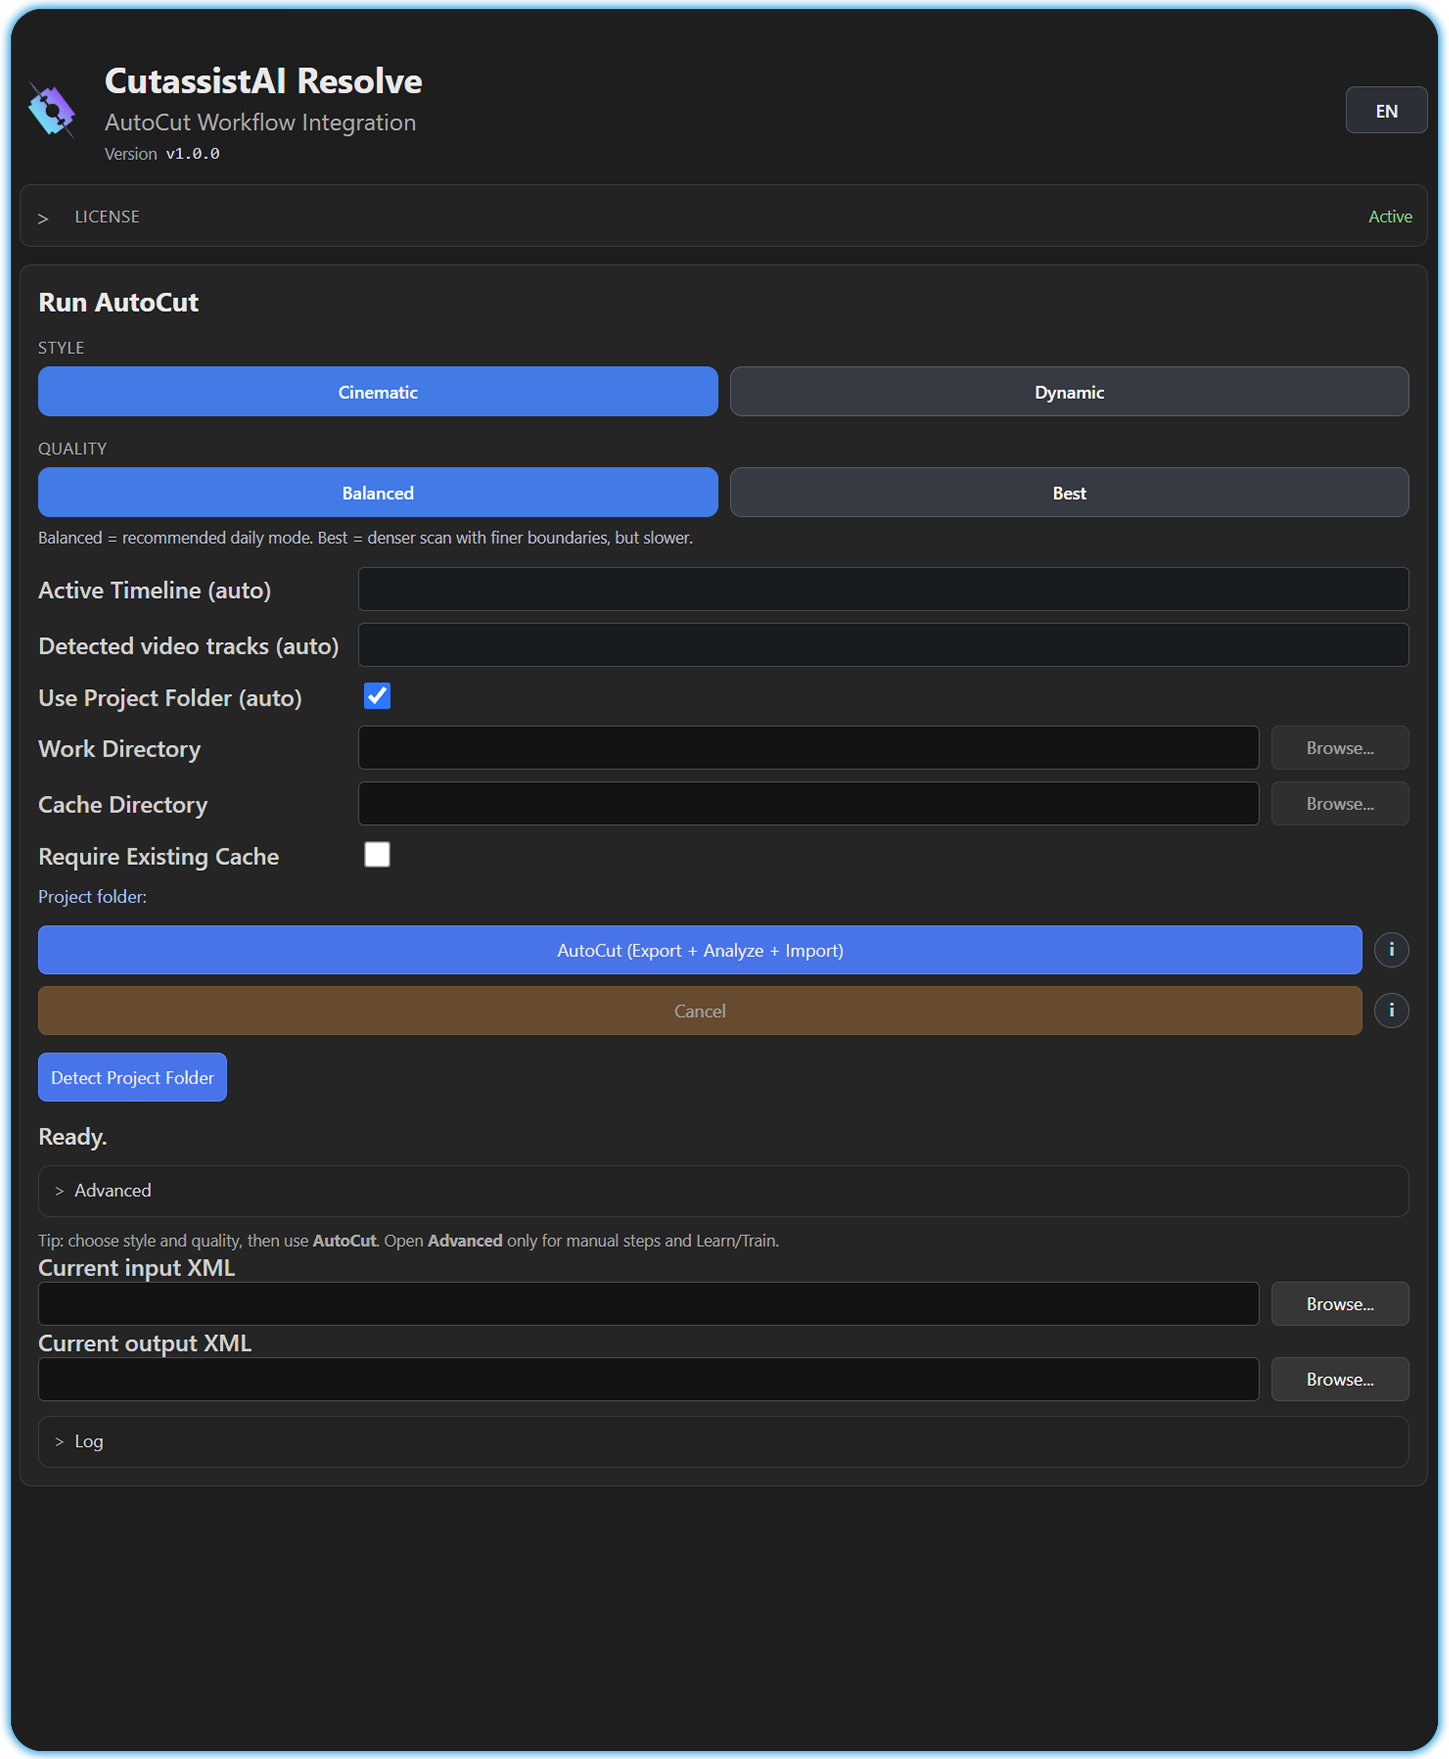Click the Active license status text
1449x1759 pixels.
tap(1390, 217)
